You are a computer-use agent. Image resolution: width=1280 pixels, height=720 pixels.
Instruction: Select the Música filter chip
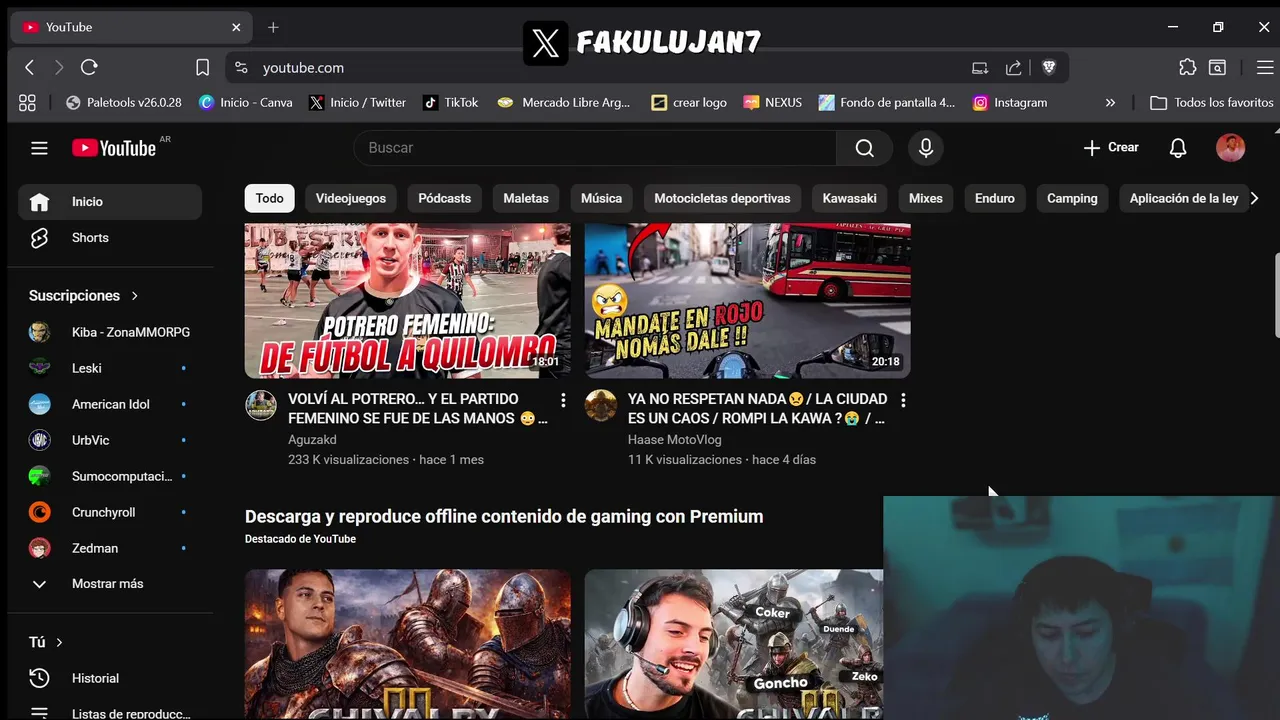coord(602,198)
